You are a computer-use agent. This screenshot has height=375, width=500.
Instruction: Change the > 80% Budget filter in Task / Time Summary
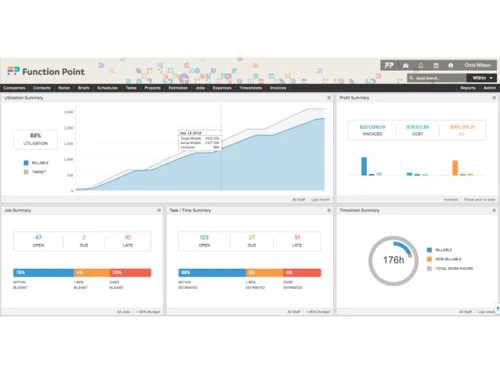pyautogui.click(x=318, y=312)
